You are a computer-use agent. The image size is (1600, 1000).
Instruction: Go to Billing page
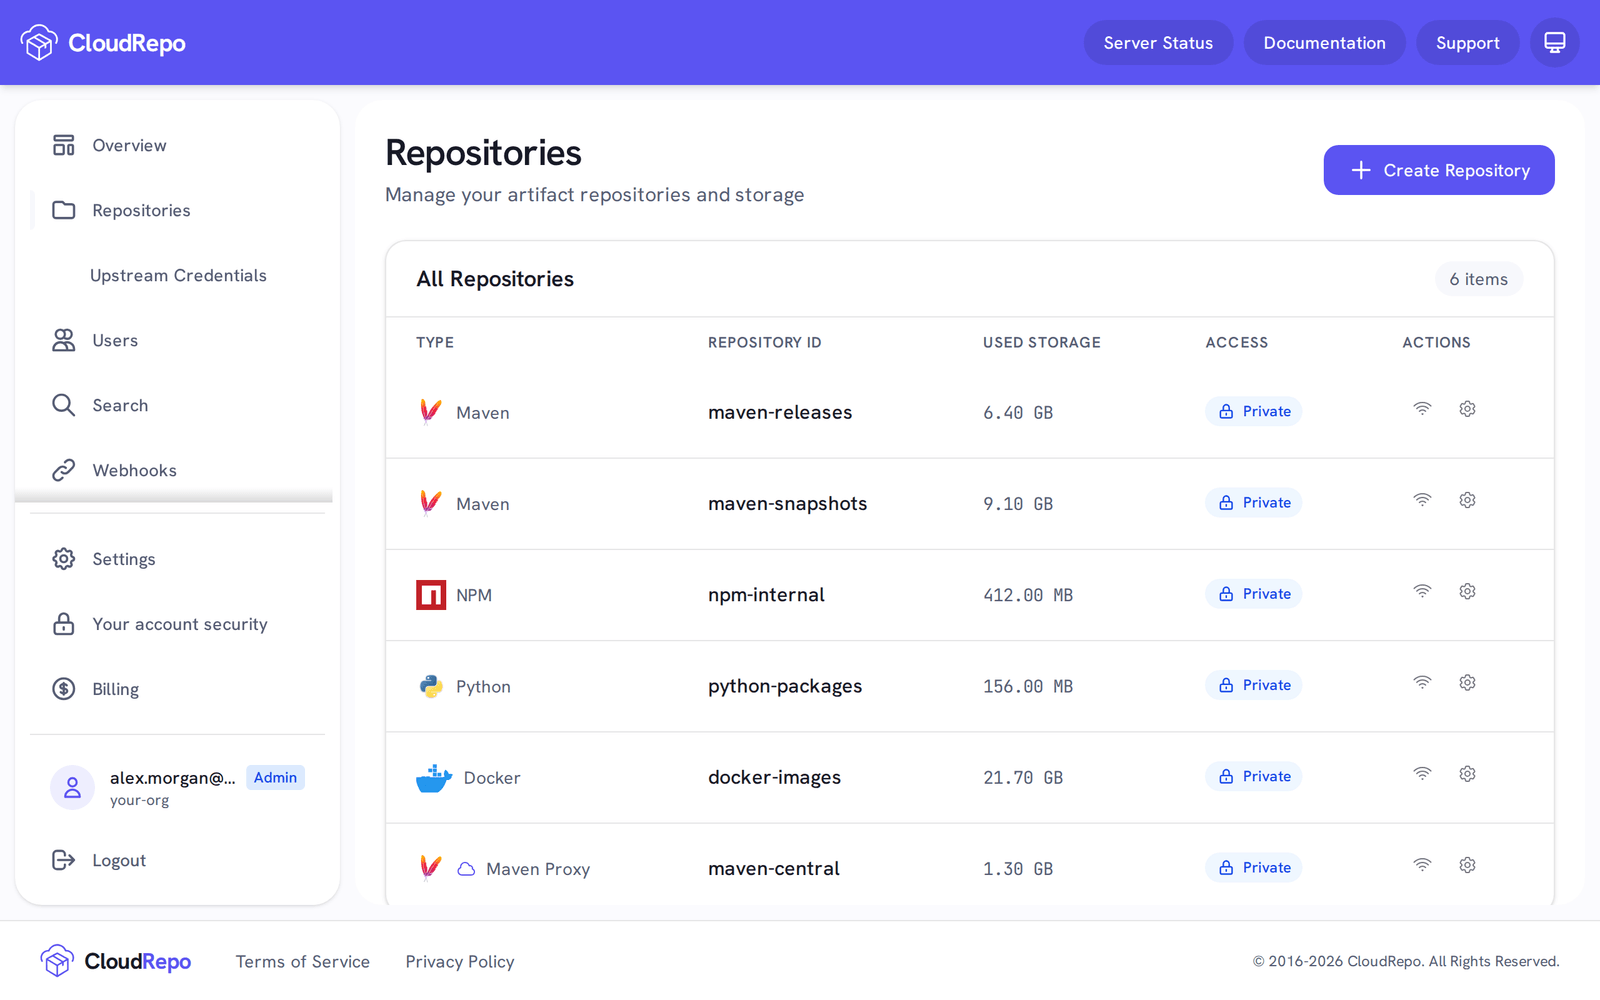(176, 689)
